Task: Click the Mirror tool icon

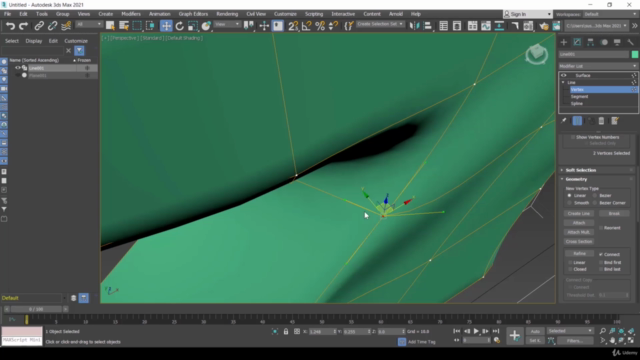Action: pyautogui.click(x=414, y=26)
